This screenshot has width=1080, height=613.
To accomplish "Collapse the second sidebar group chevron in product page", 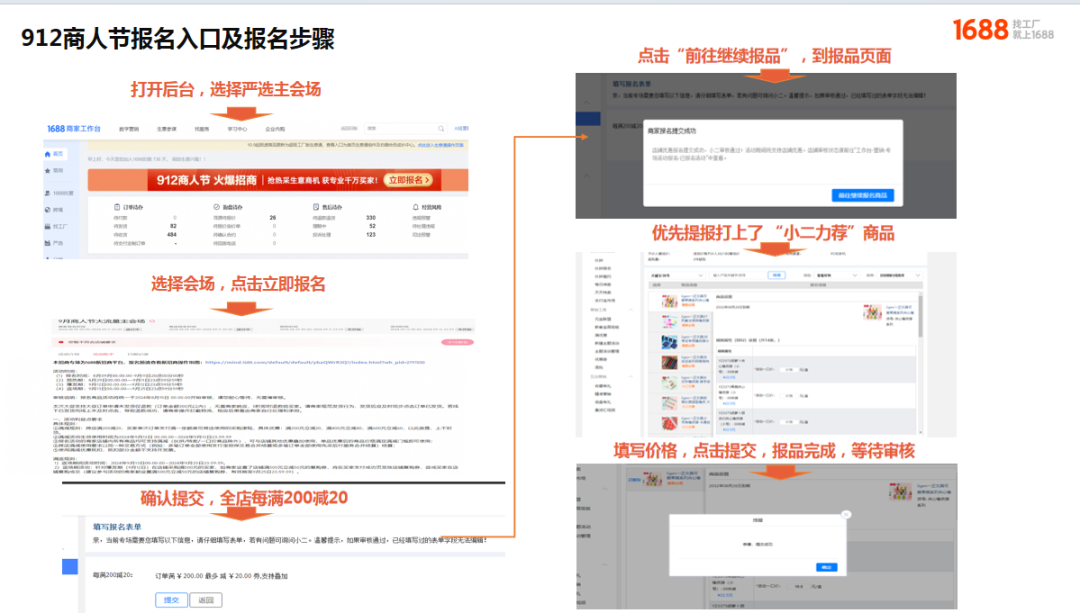I will click(x=631, y=377).
